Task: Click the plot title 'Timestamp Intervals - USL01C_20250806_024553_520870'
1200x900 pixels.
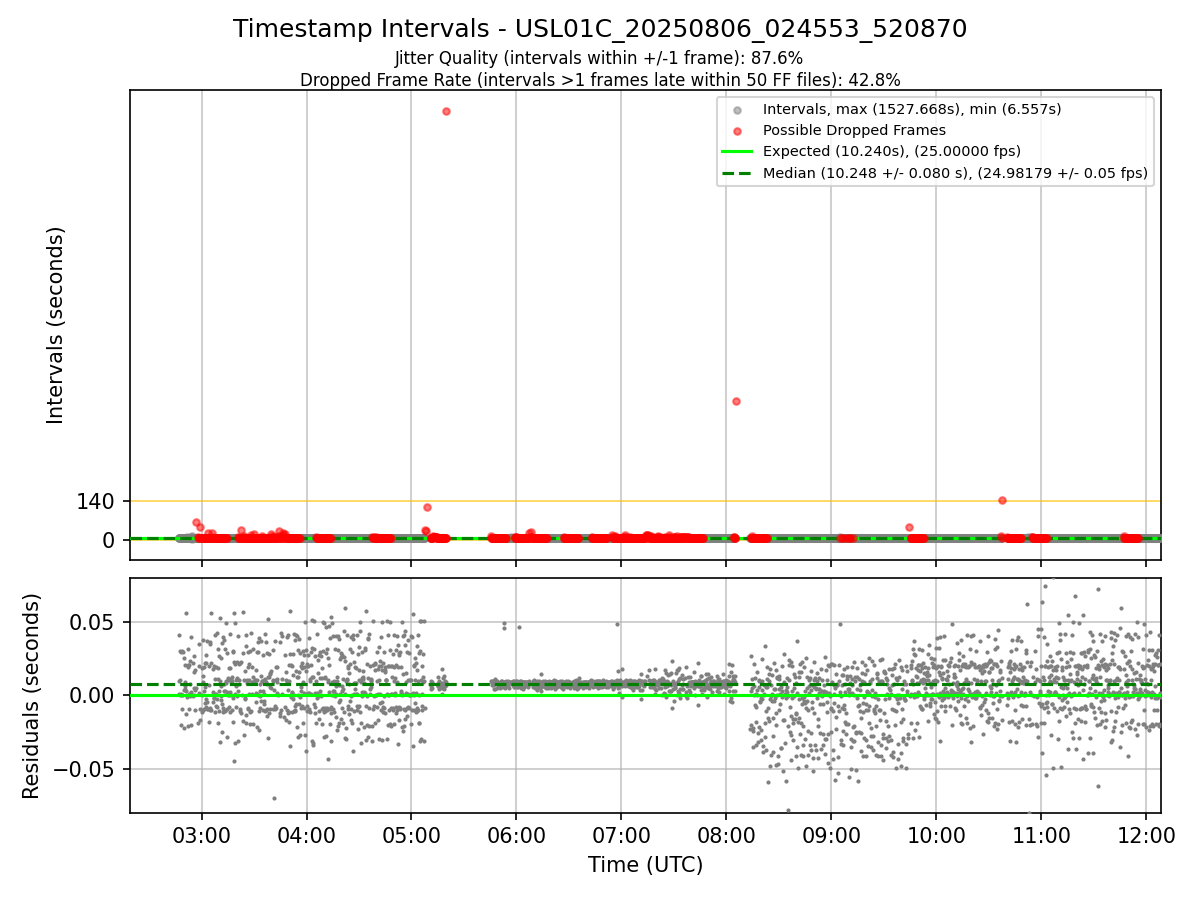Action: pos(600,29)
